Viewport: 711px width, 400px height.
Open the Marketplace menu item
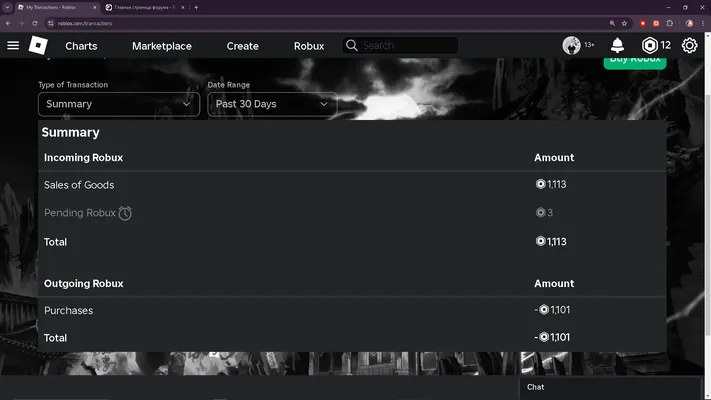point(162,46)
